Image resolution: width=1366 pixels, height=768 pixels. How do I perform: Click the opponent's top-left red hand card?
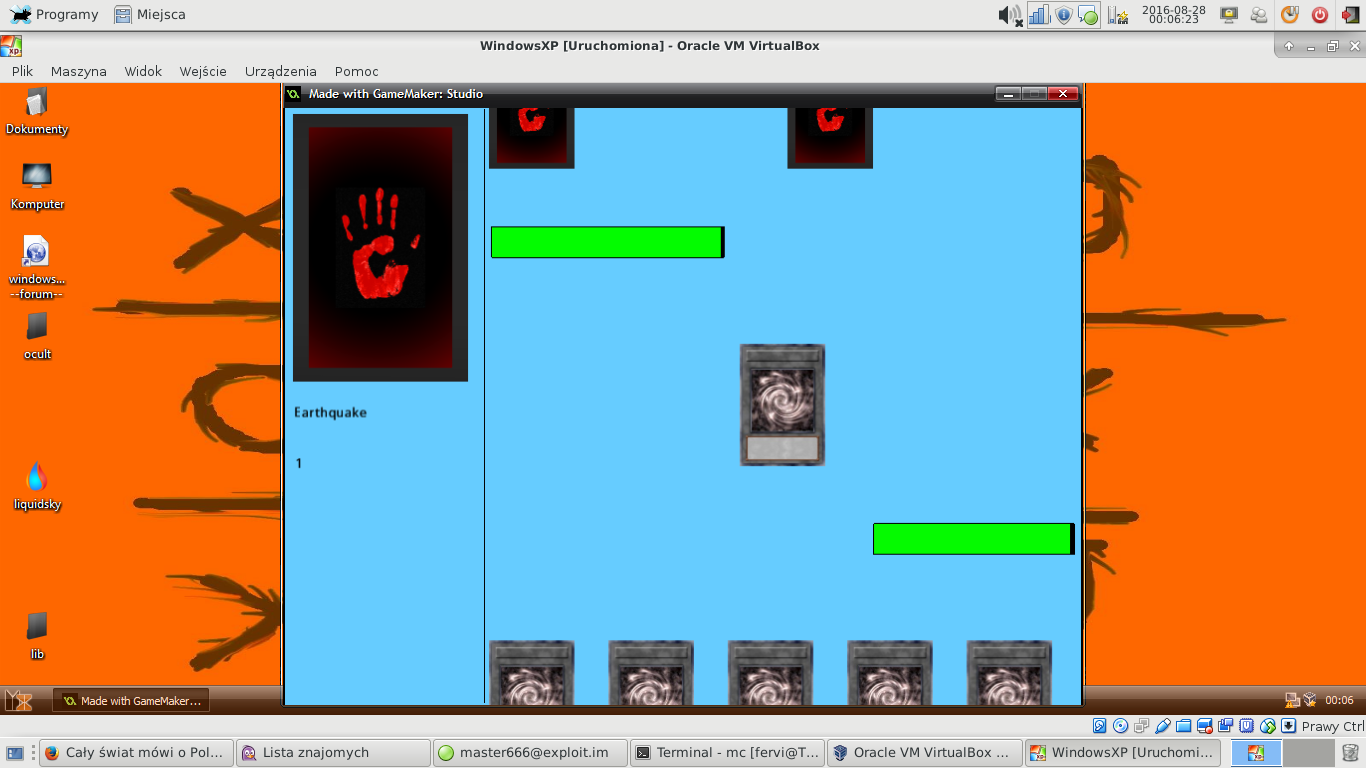click(531, 136)
